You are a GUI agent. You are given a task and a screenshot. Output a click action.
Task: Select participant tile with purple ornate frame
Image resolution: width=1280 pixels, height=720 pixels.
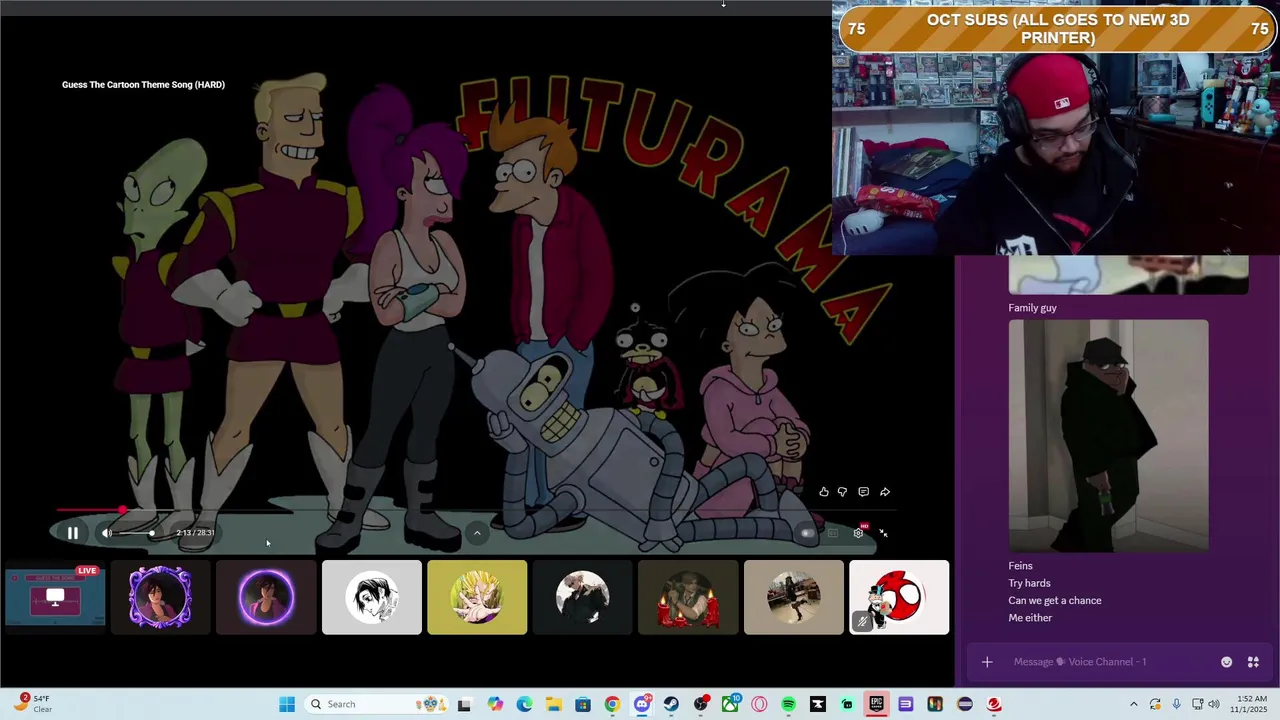tap(160, 597)
